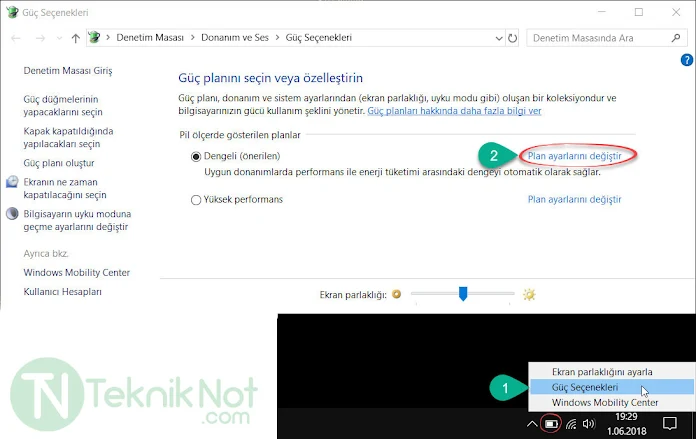
Task: Expand chevron after Donanım ve Ses breadcrumb
Action: pos(277,38)
